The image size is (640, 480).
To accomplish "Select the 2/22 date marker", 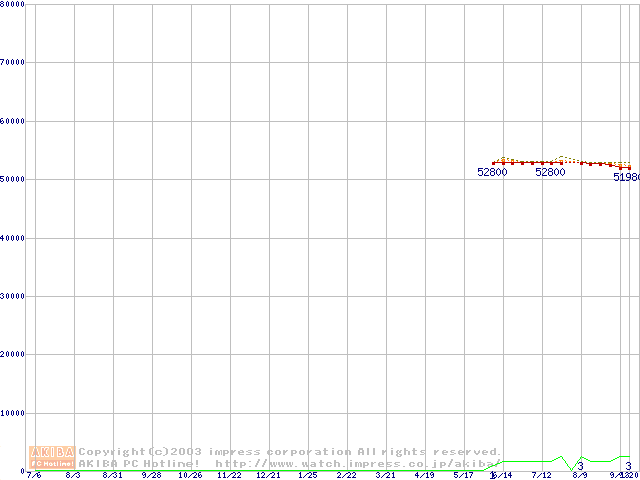I will pyautogui.click(x=346, y=475).
